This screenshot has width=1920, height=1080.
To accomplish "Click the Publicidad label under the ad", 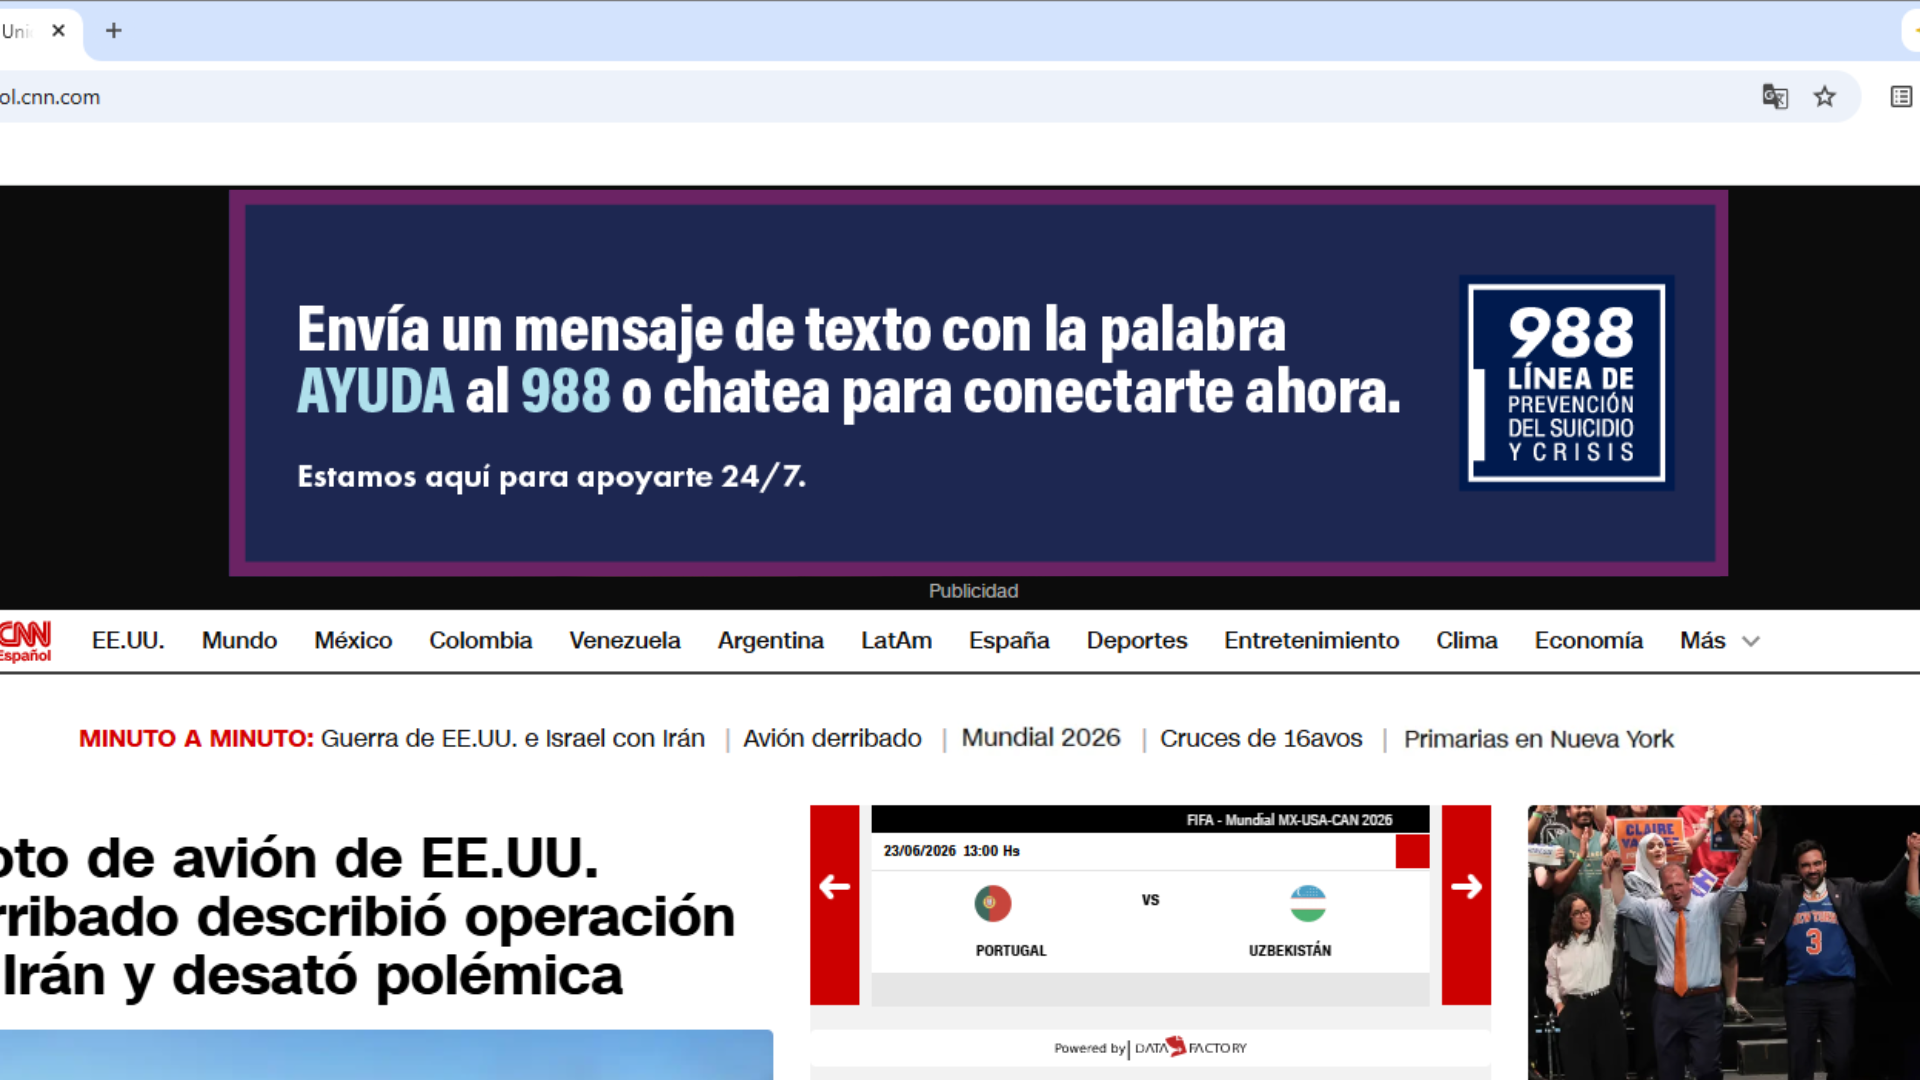I will pyautogui.click(x=973, y=591).
